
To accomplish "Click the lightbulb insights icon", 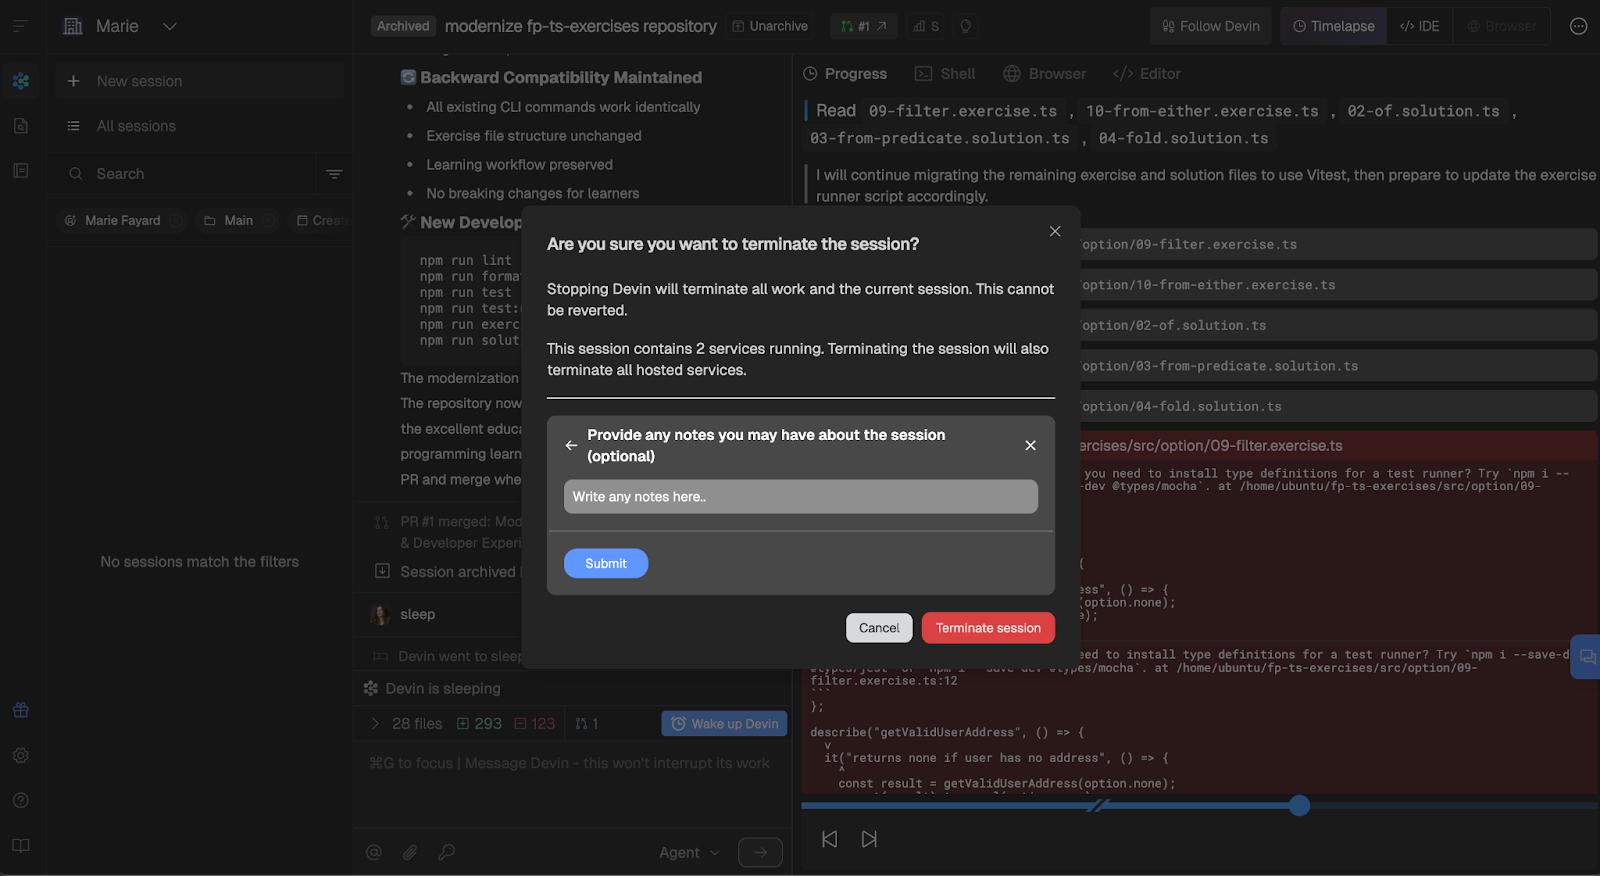I will [965, 26].
